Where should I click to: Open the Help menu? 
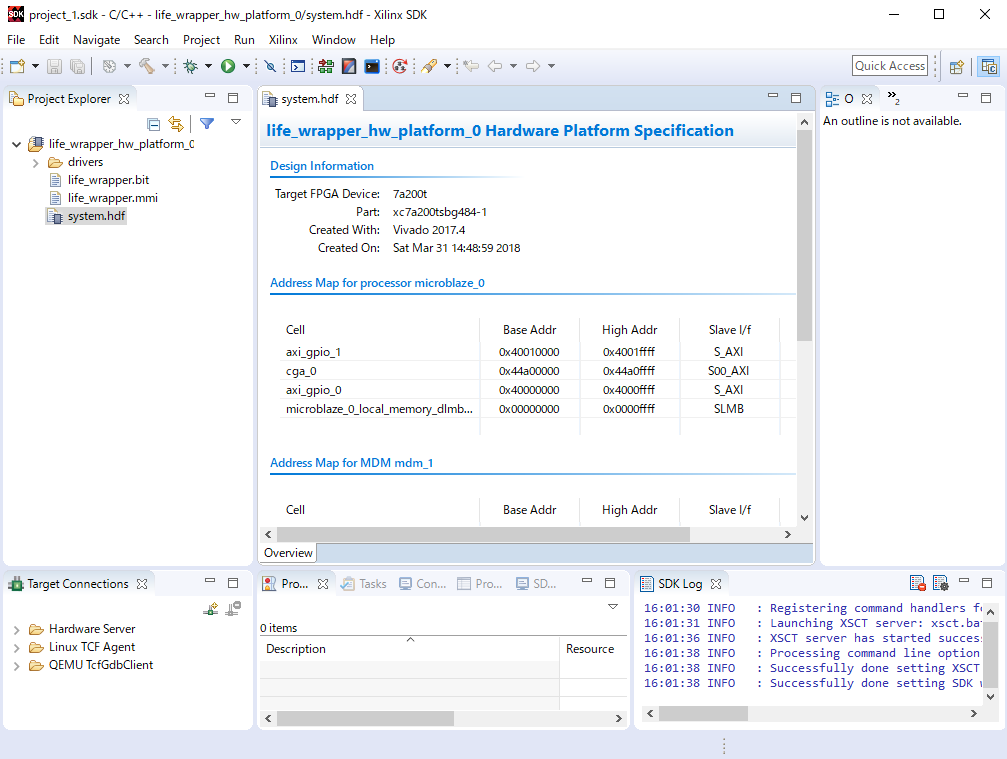[x=382, y=40]
